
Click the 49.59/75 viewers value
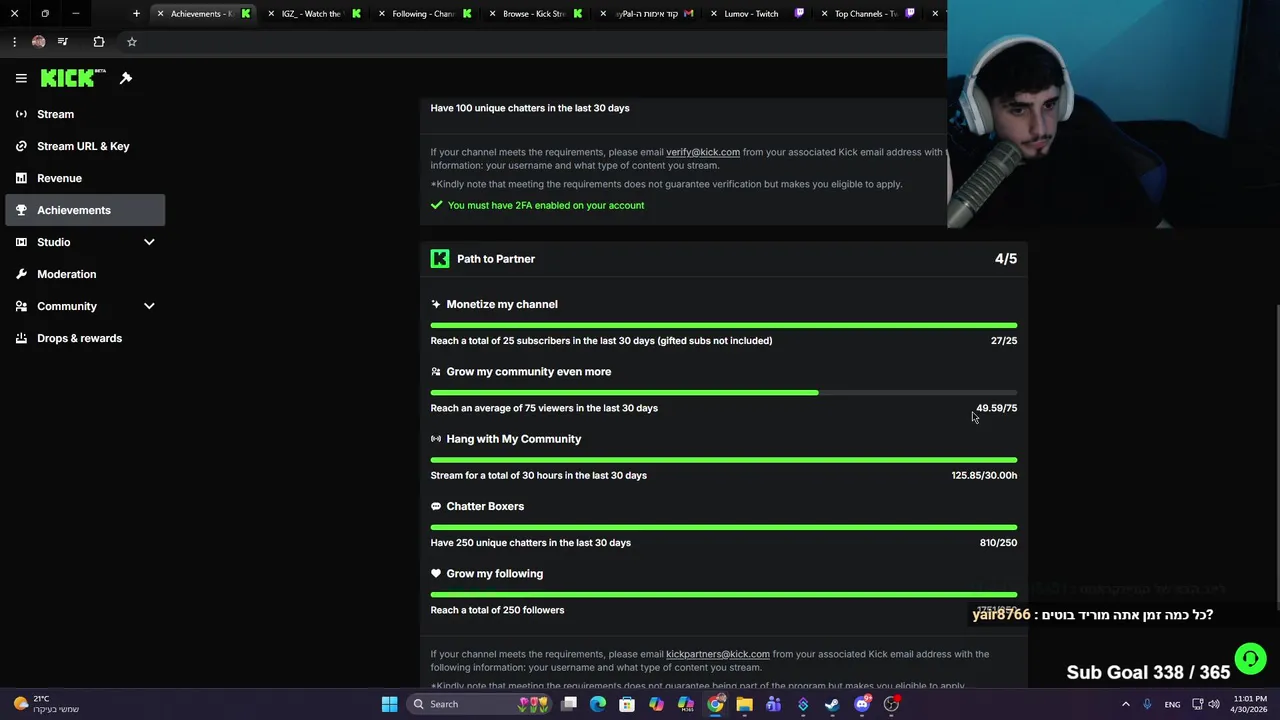997,408
